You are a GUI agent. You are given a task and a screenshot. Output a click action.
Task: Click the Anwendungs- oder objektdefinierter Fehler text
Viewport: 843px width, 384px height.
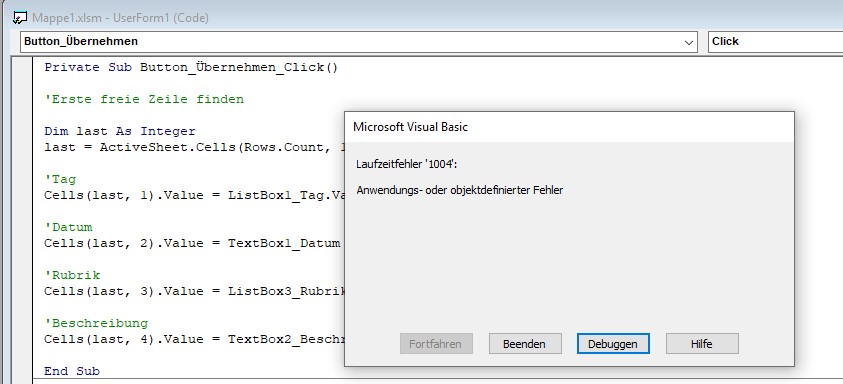click(x=460, y=190)
